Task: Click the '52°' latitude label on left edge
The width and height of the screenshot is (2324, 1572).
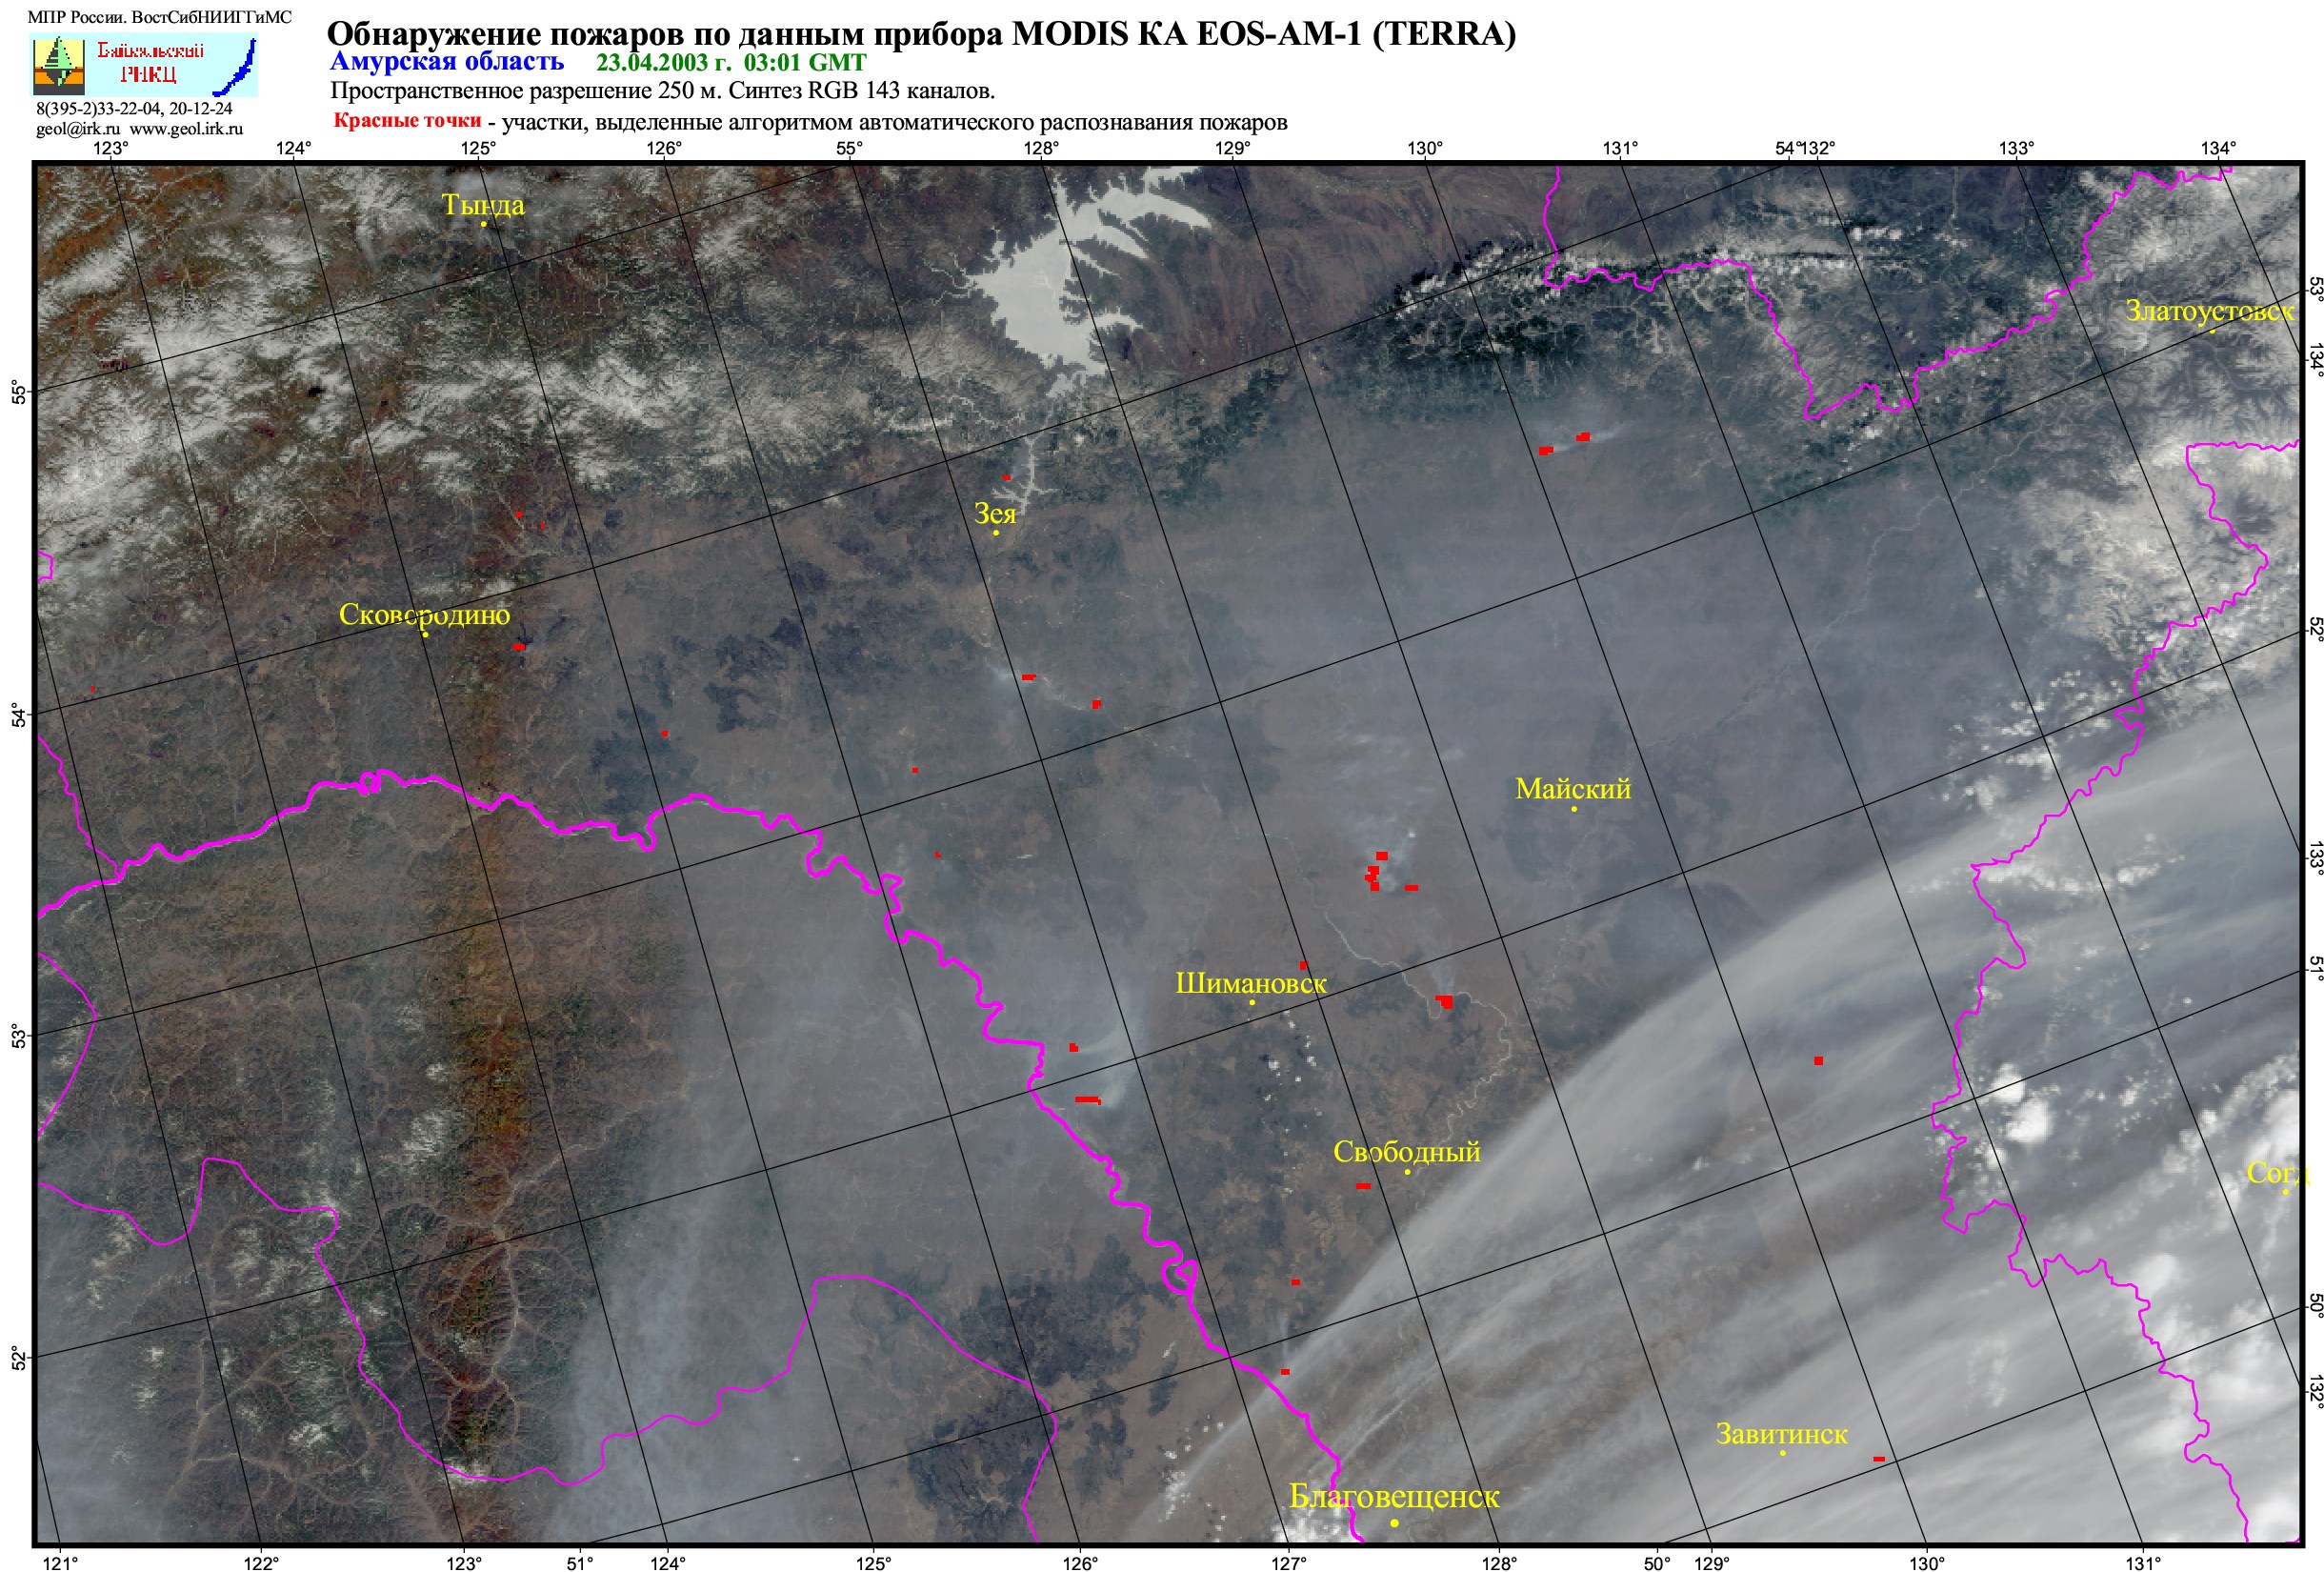Action: 18,1358
